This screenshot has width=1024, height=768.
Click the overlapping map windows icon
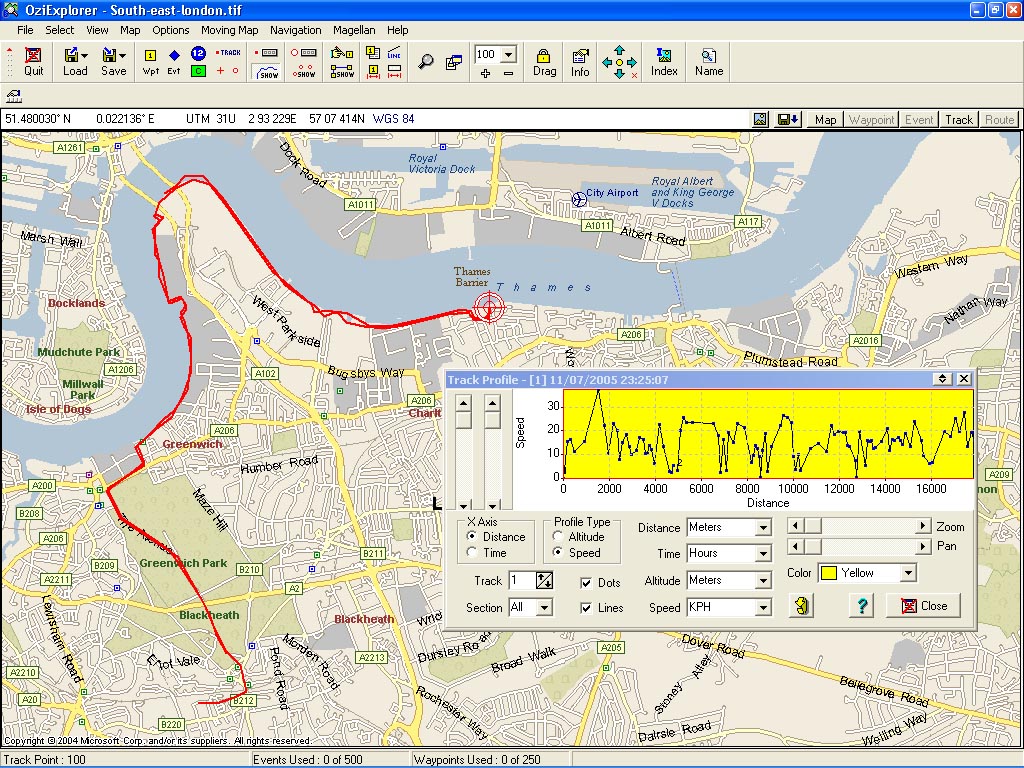(454, 62)
